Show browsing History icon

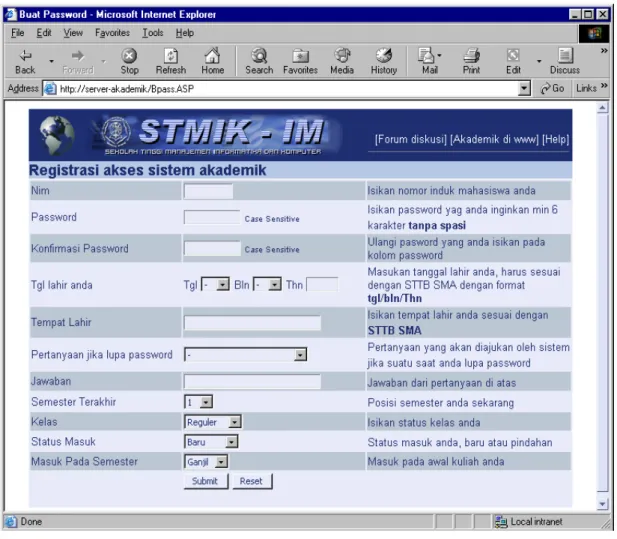pos(384,56)
